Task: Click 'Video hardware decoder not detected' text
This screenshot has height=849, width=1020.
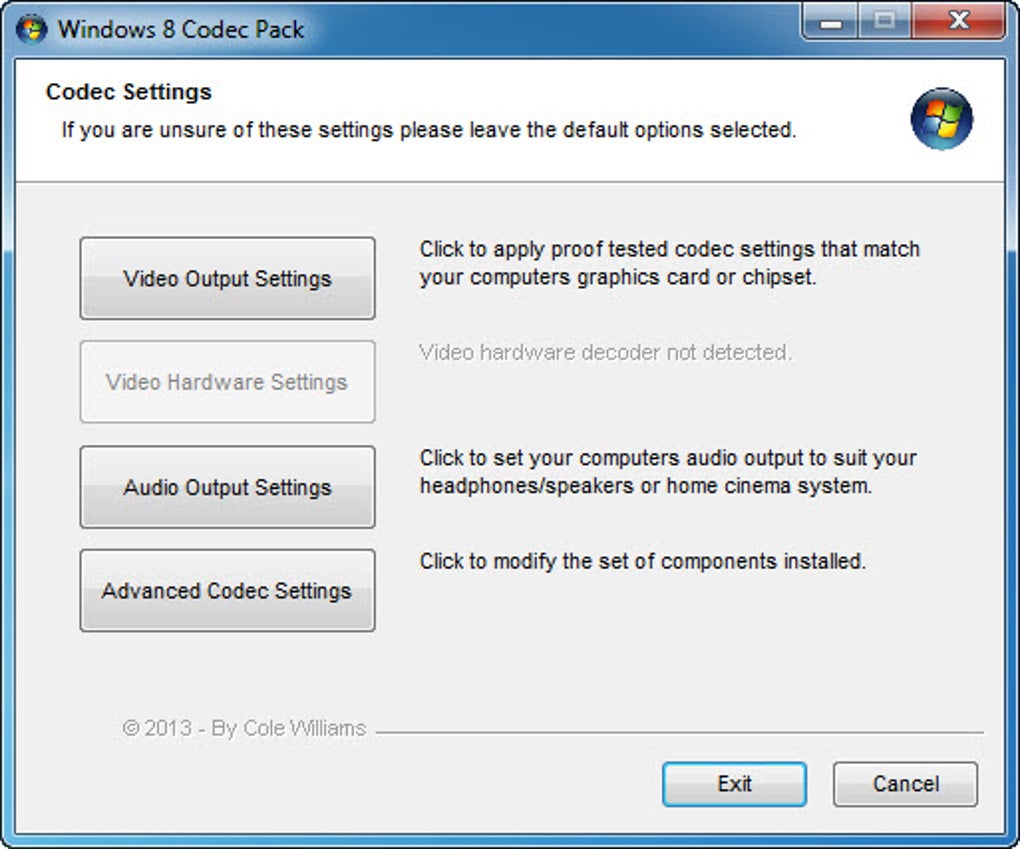Action: pos(605,352)
